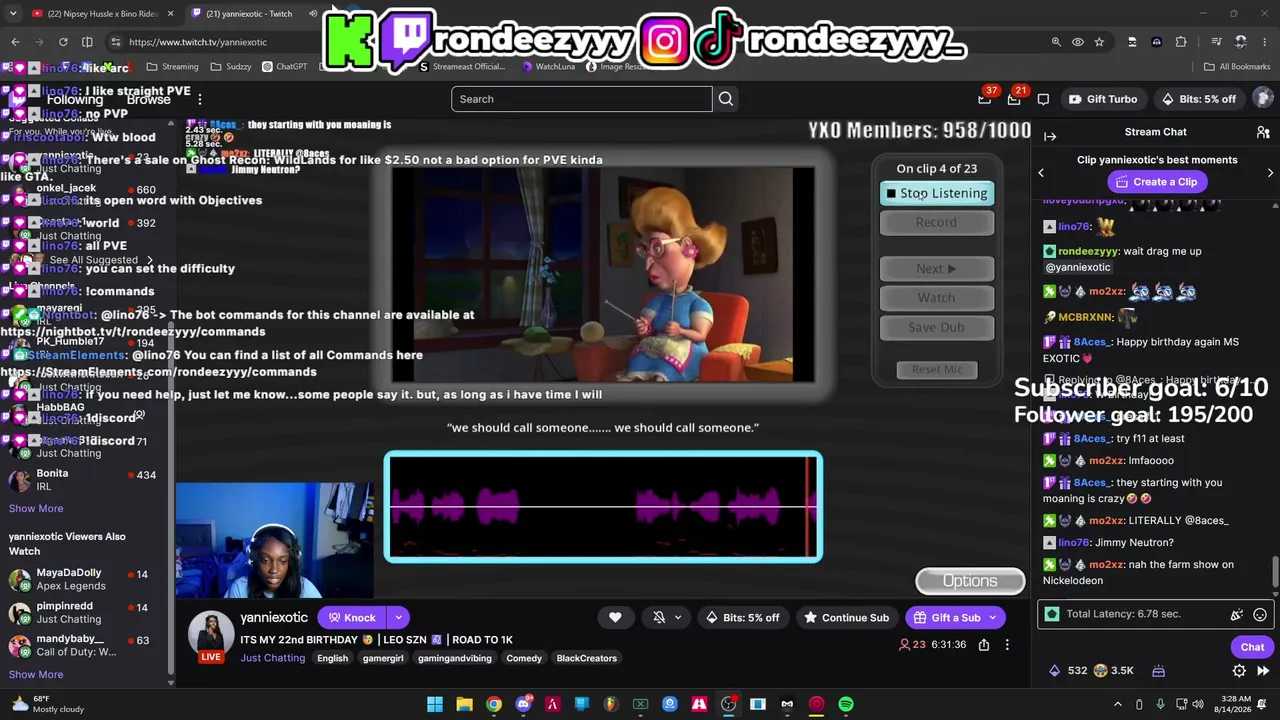Open the whispers speech bubble icon
The image size is (1280, 720).
1043,99
